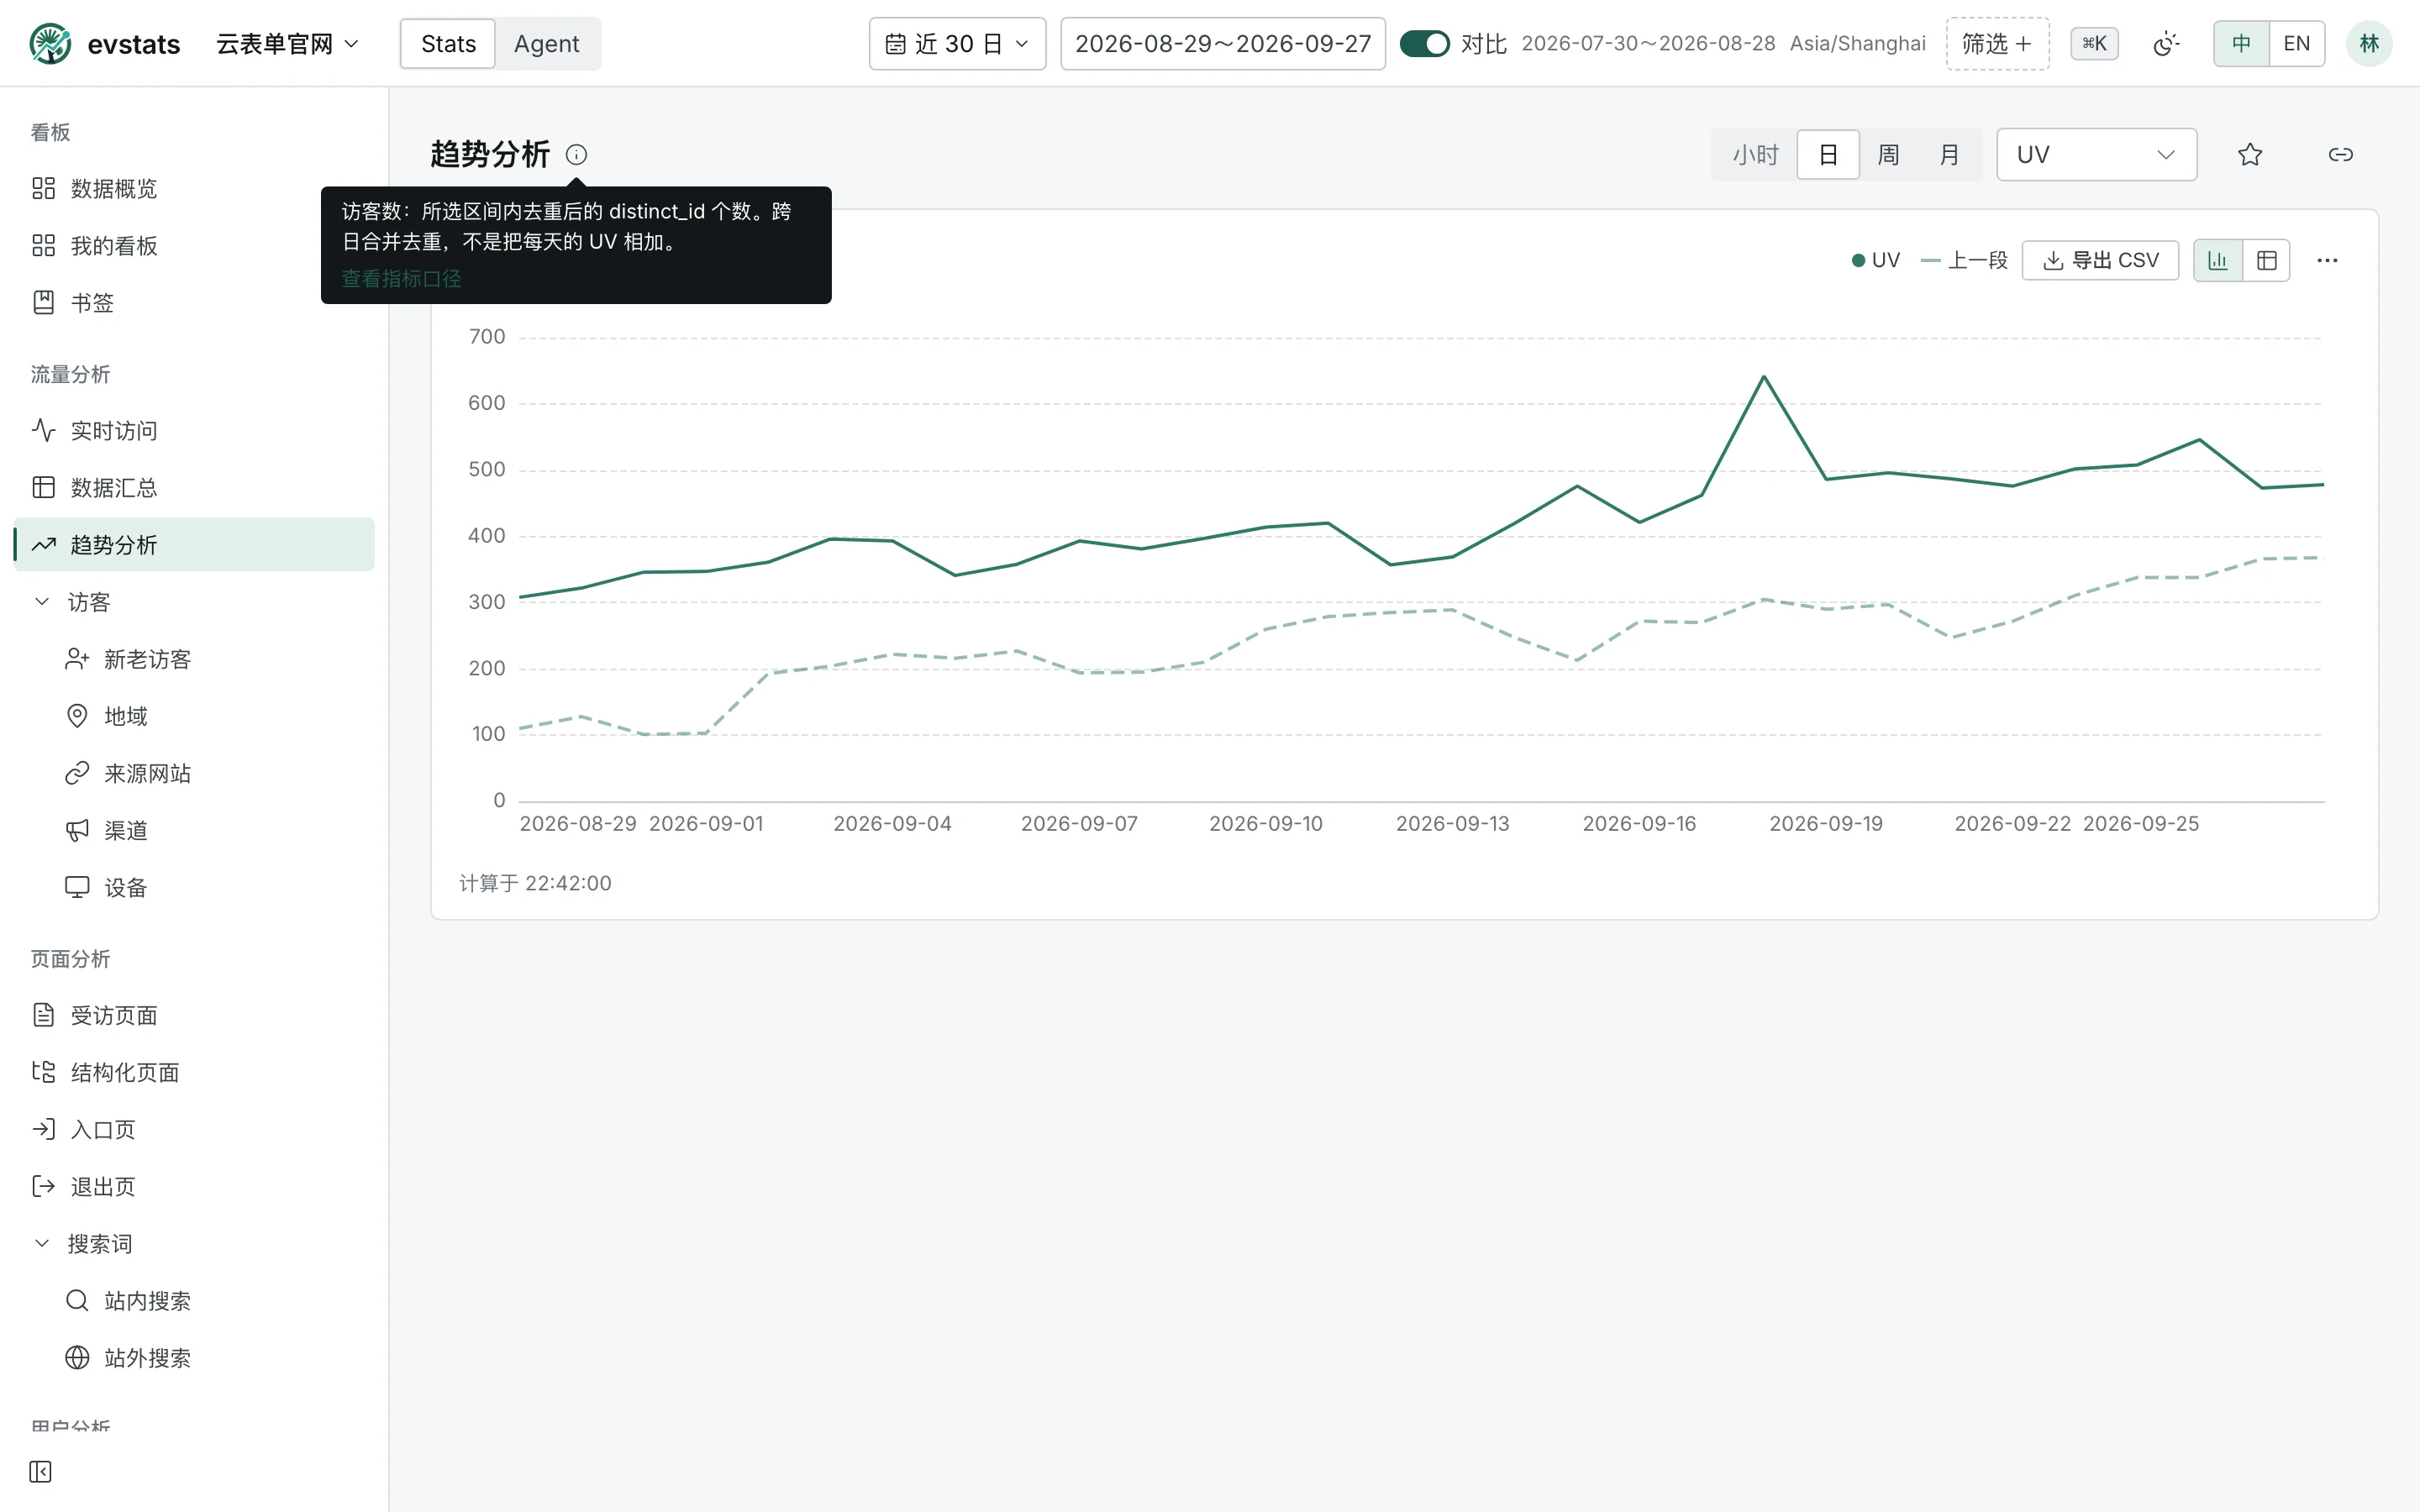The width and height of the screenshot is (2420, 1512).
Task: Open the UV metric dropdown
Action: (x=2096, y=155)
